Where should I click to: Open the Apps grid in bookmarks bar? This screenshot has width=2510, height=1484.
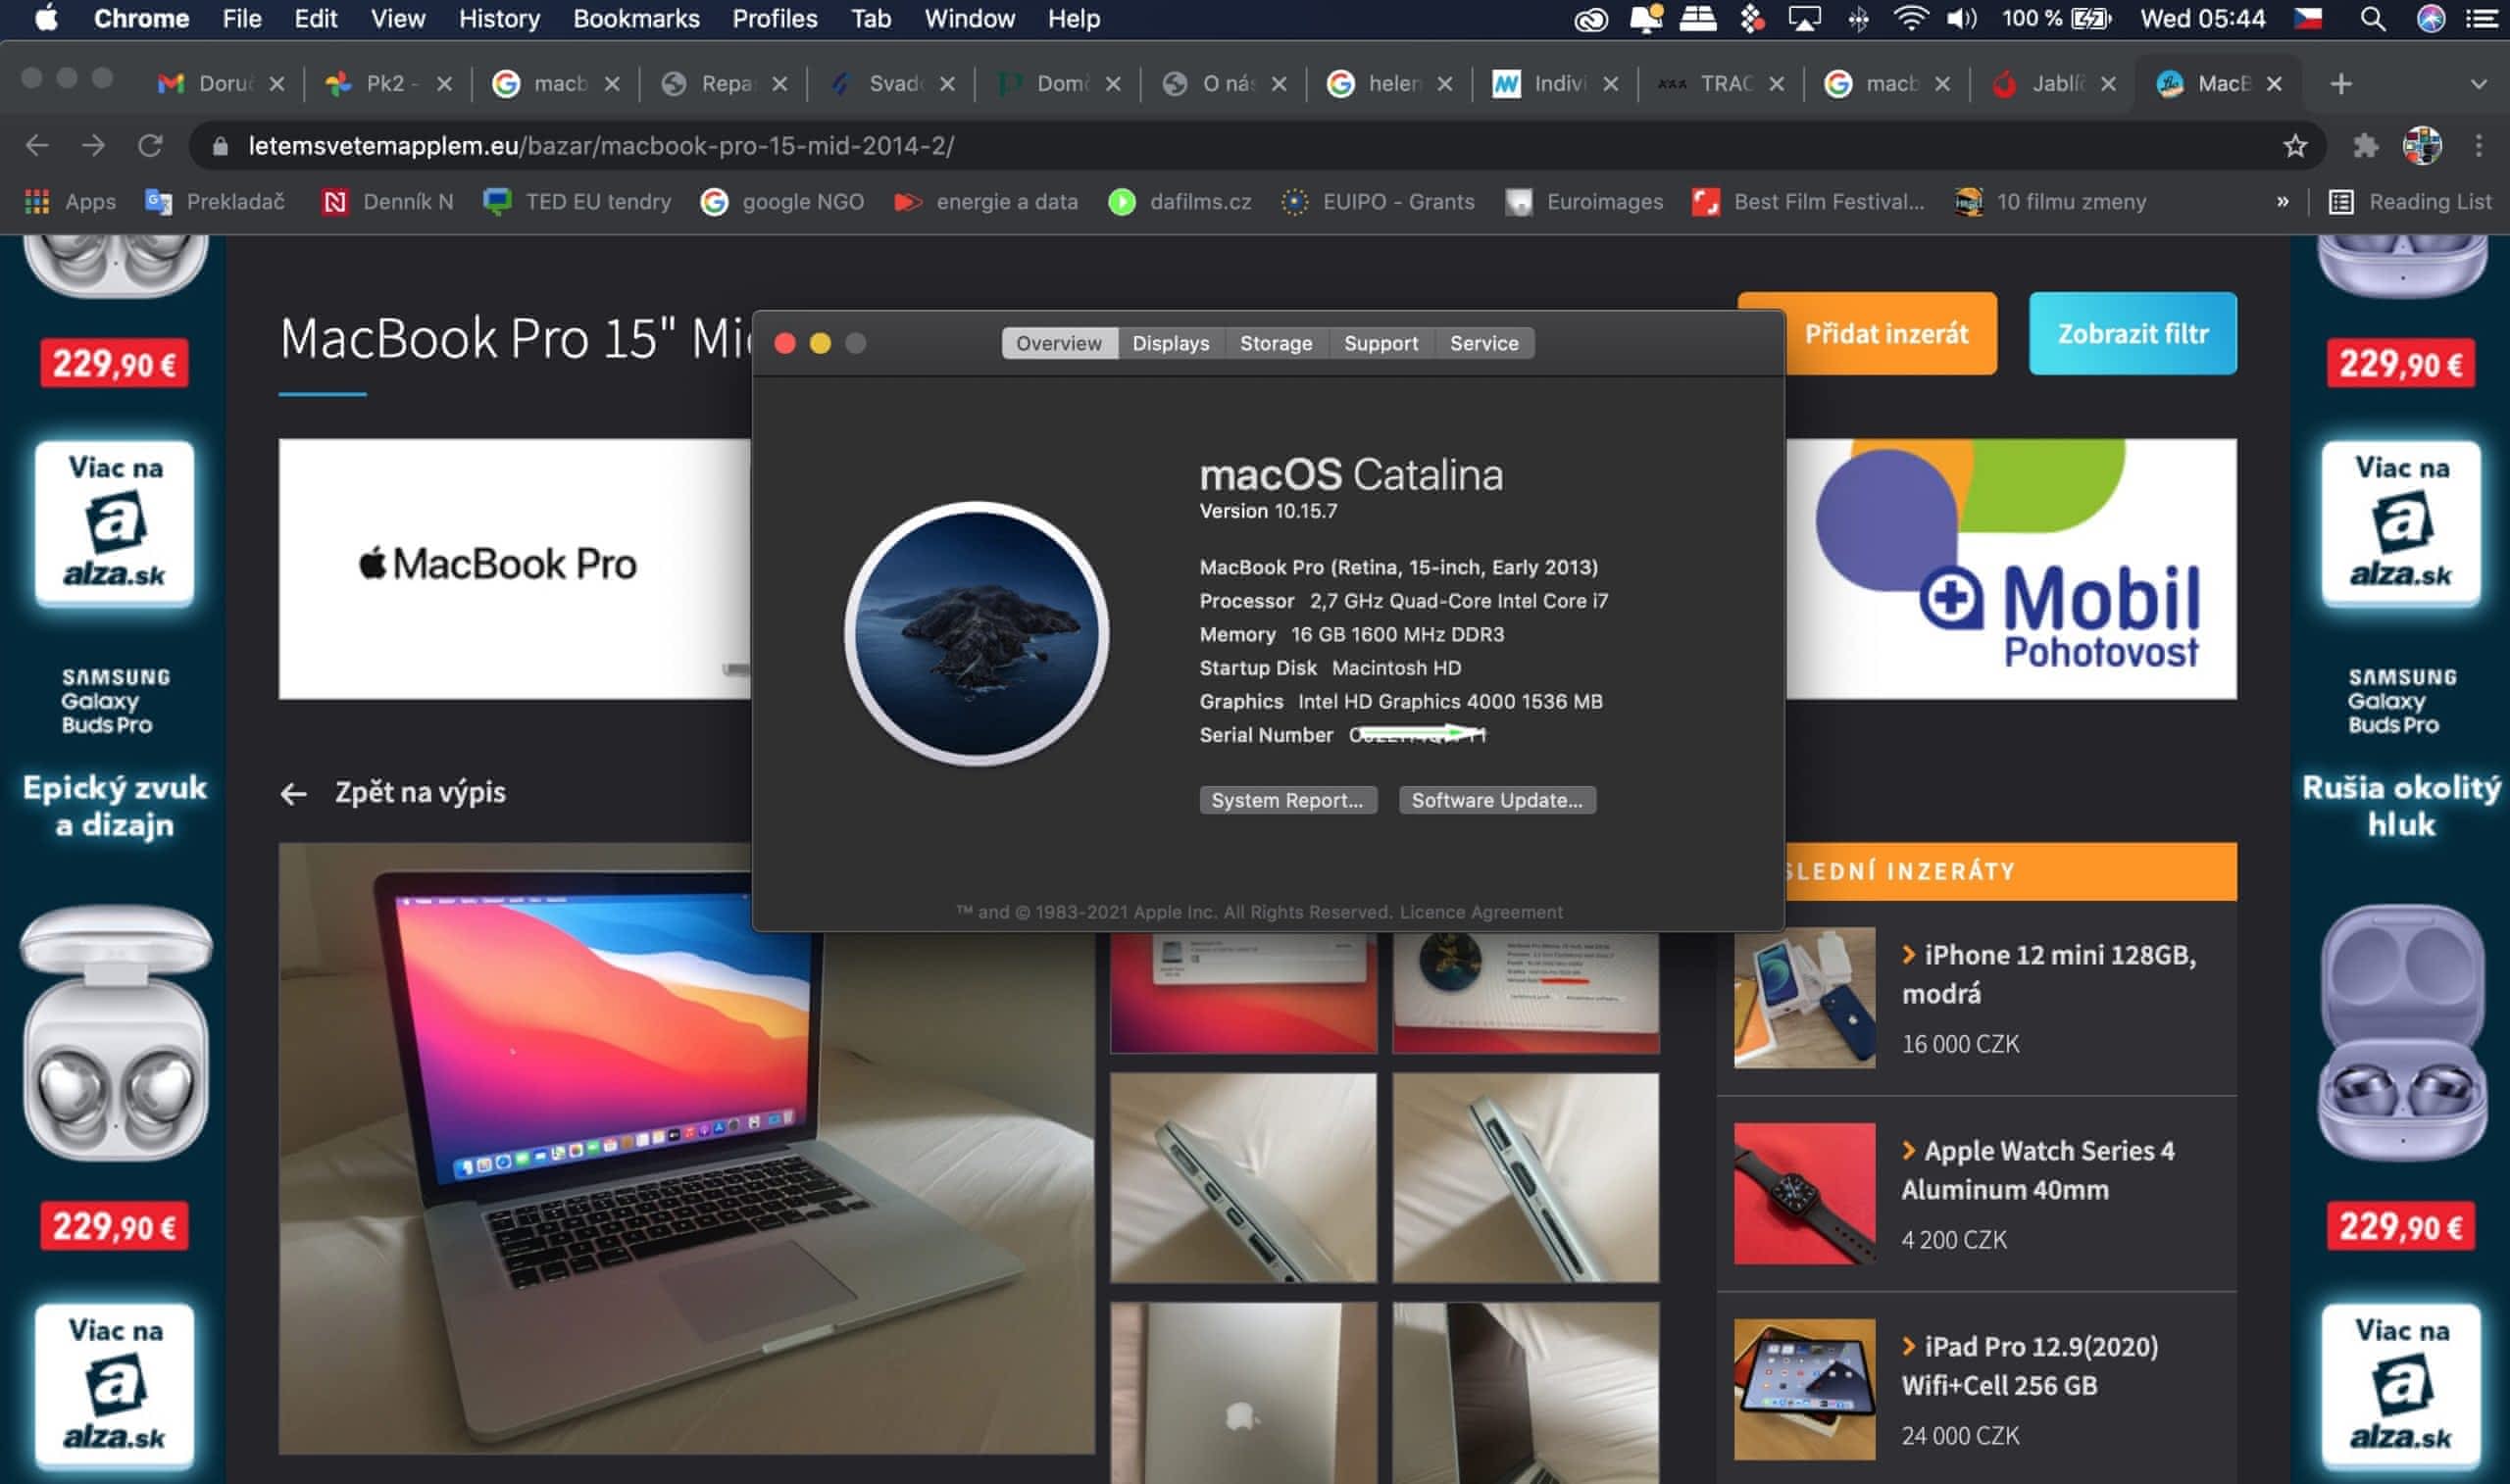(37, 202)
